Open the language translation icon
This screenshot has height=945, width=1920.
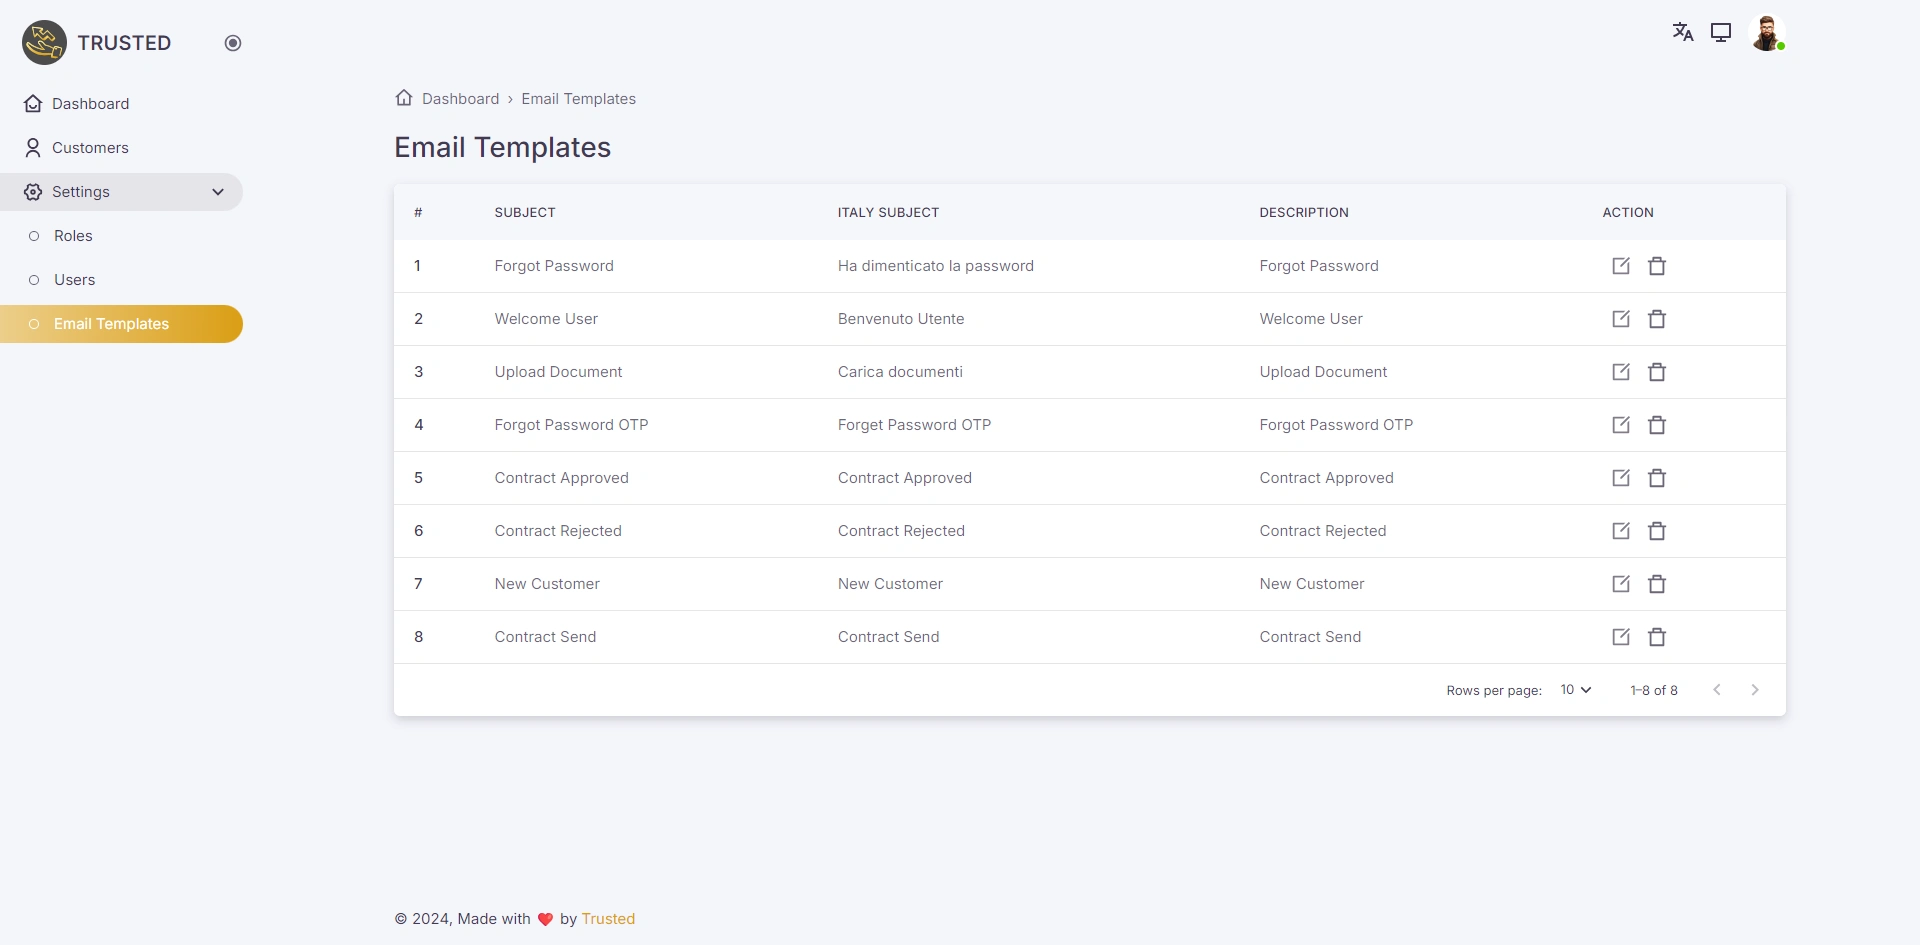click(1683, 32)
